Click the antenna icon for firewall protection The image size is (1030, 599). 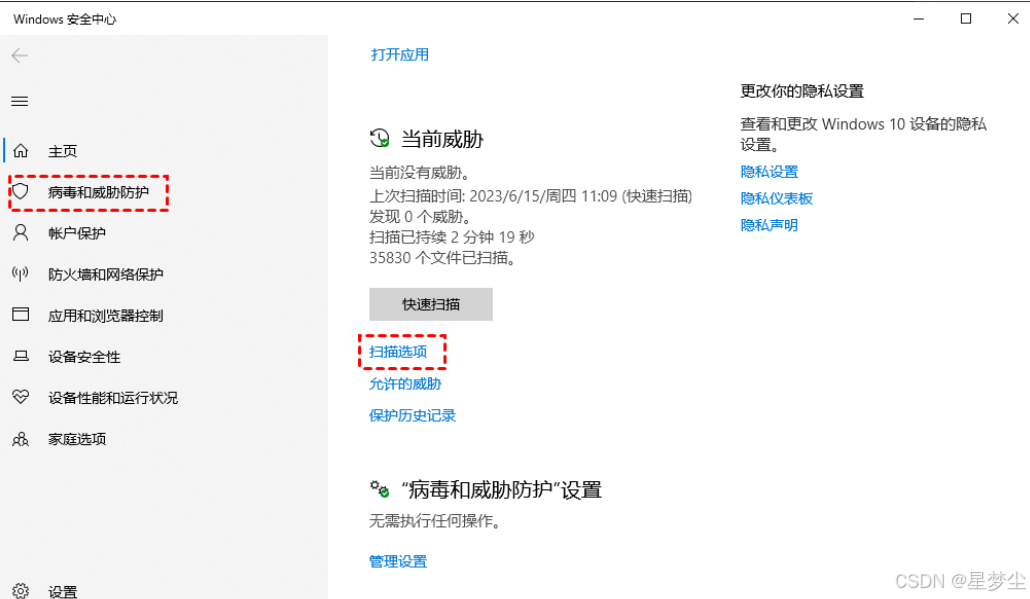tap(21, 274)
